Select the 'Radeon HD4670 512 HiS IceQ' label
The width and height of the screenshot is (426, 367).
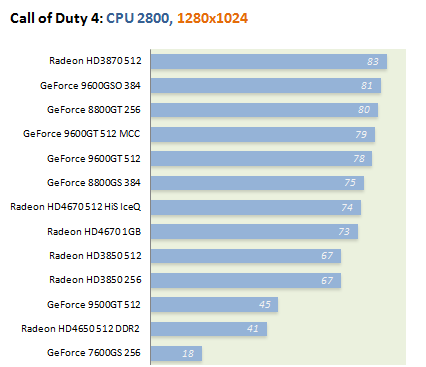[x=76, y=207]
